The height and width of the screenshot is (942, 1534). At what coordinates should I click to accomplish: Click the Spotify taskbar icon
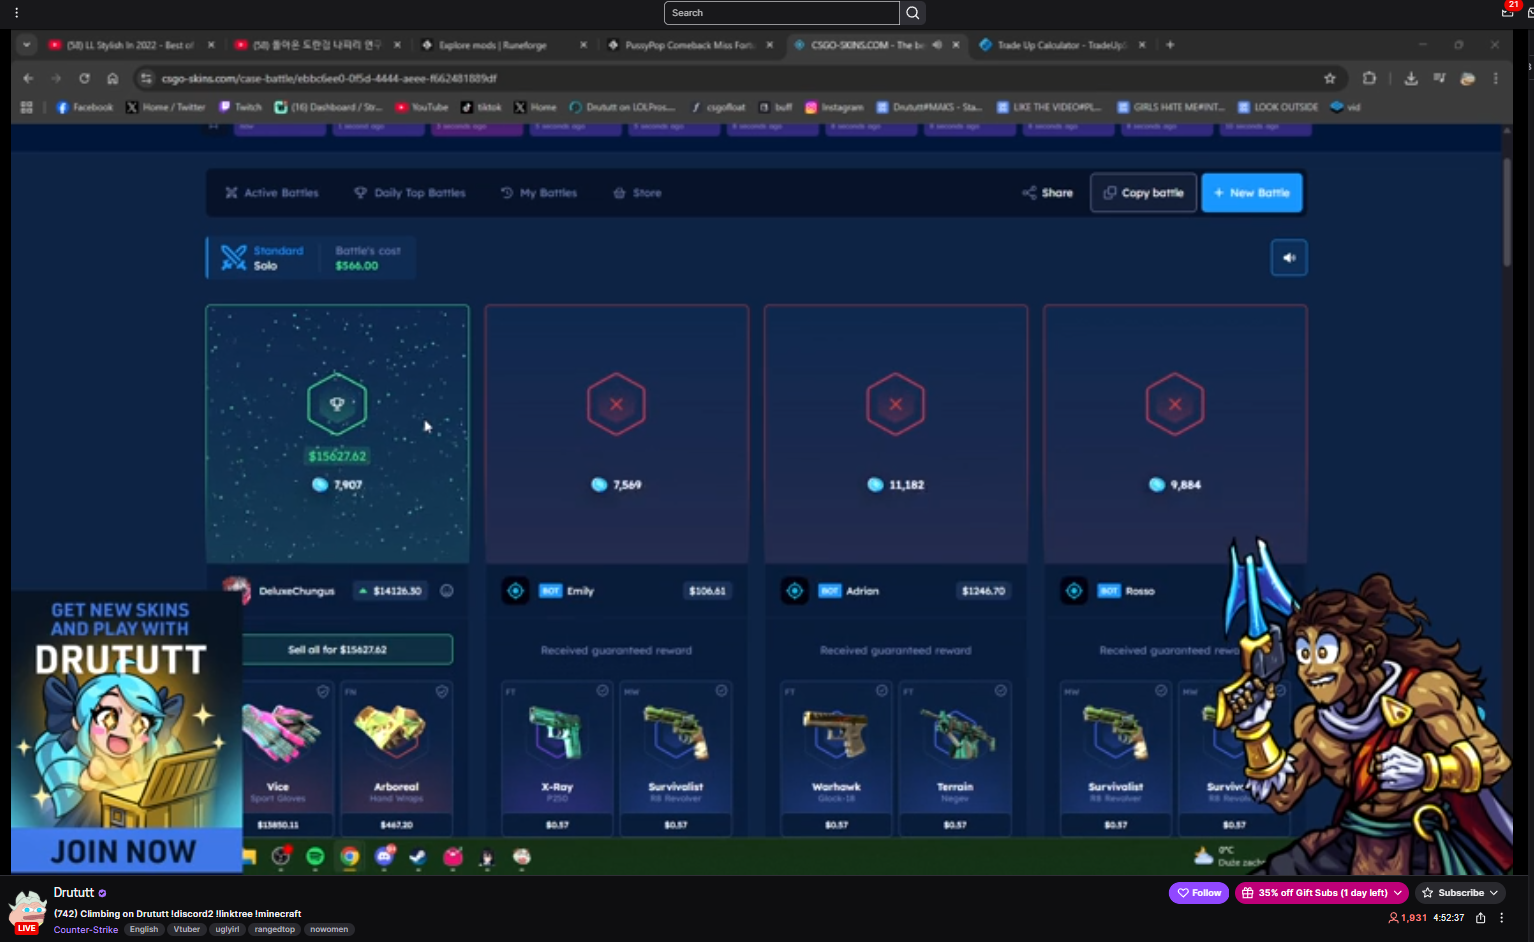[315, 856]
